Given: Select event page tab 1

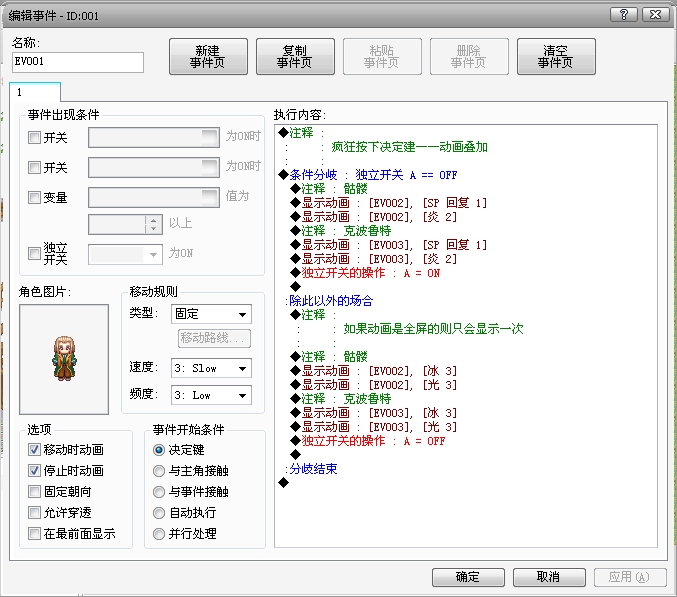Looking at the screenshot, I should point(35,92).
